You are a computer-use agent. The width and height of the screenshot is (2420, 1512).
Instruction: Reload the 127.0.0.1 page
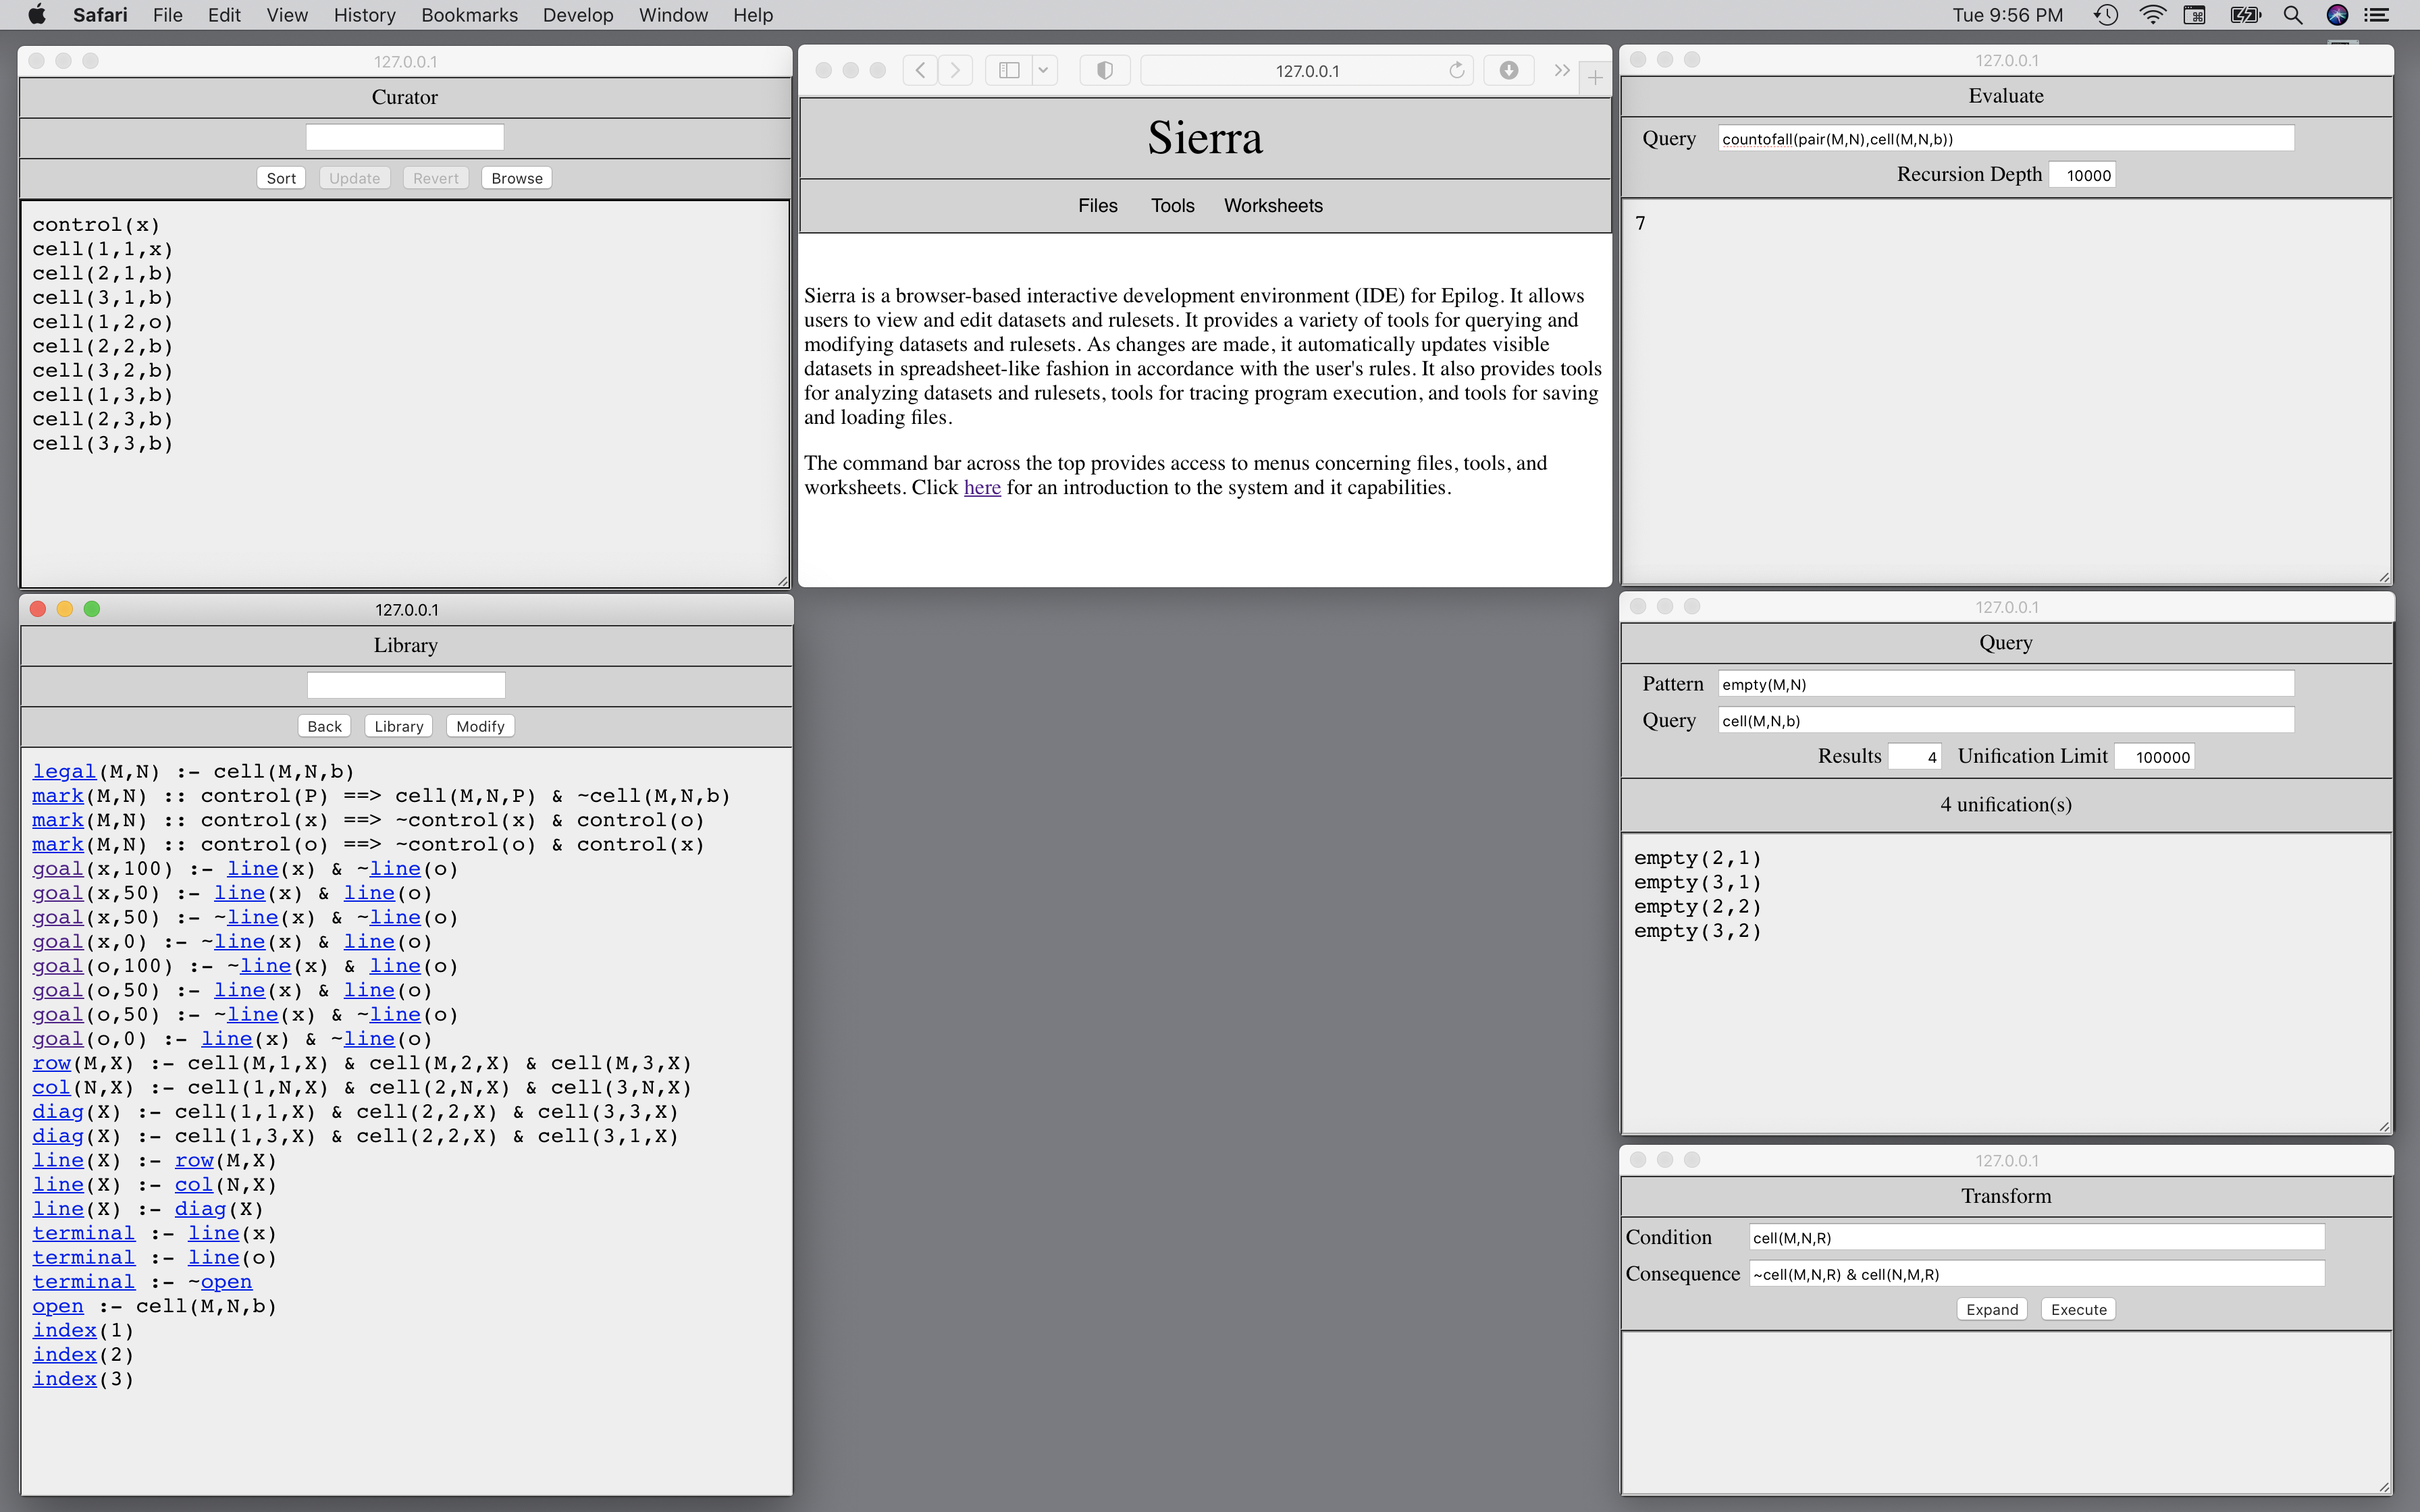click(1456, 70)
